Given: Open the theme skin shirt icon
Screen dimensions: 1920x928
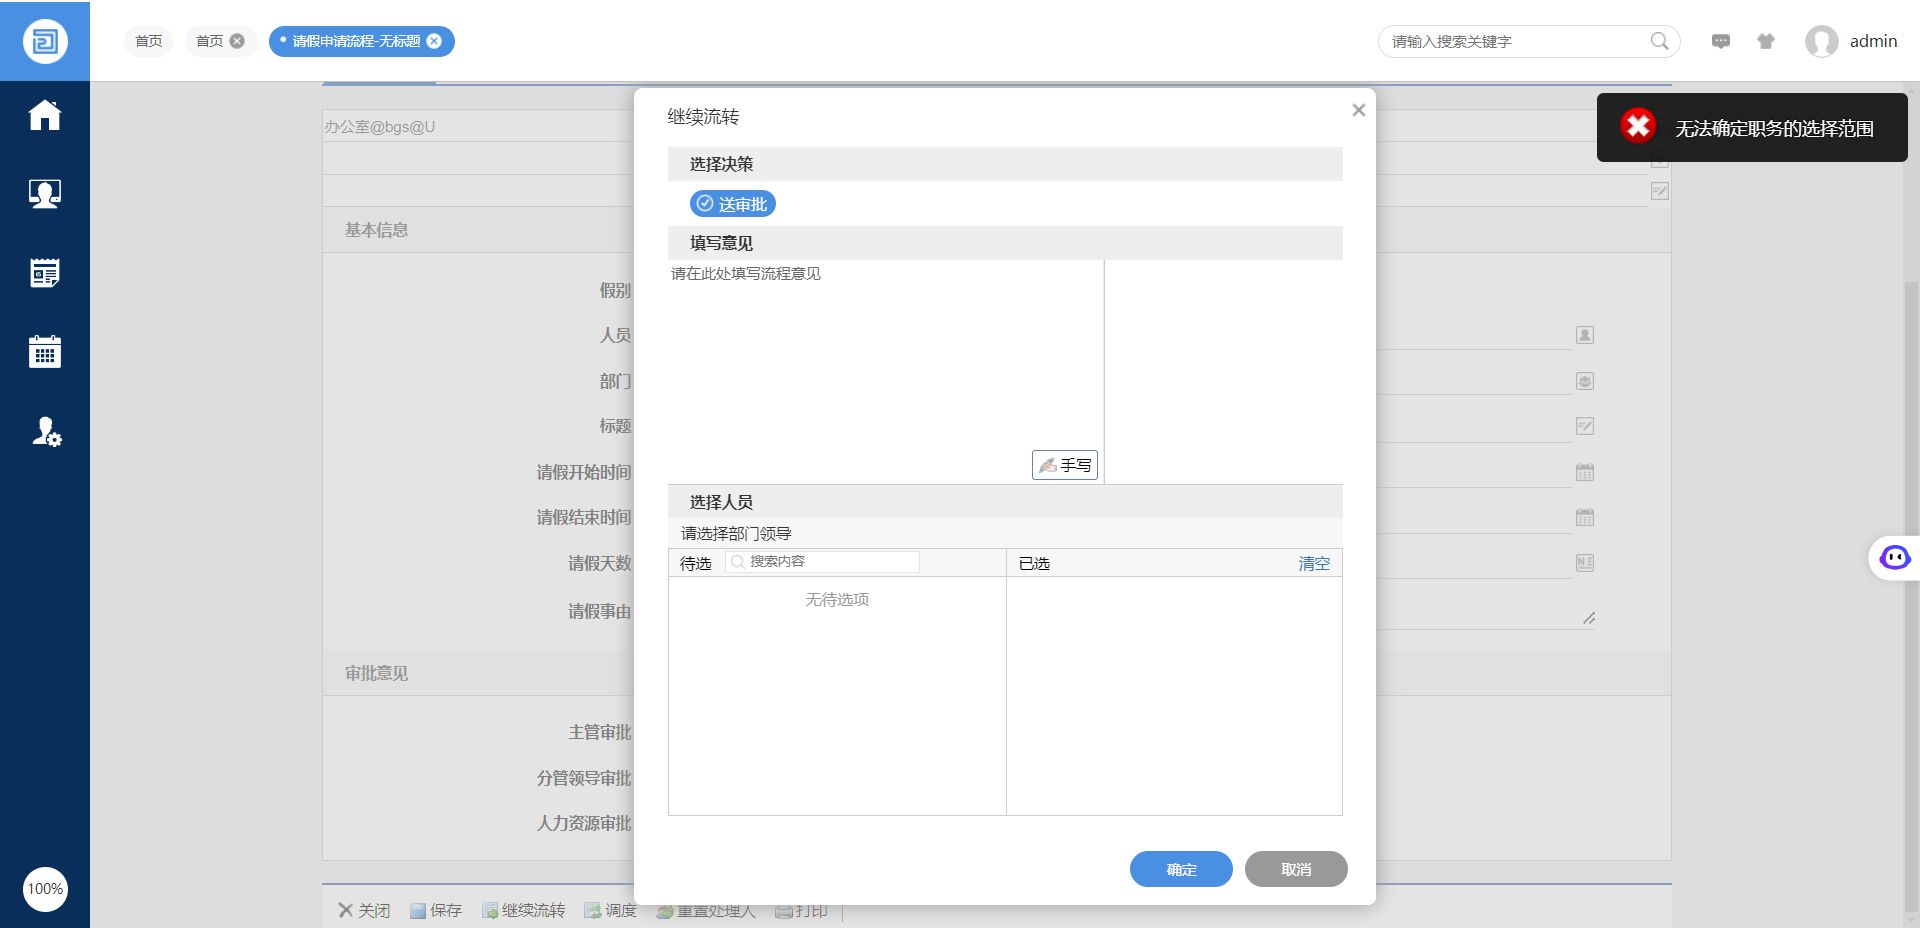Looking at the screenshot, I should (x=1766, y=41).
